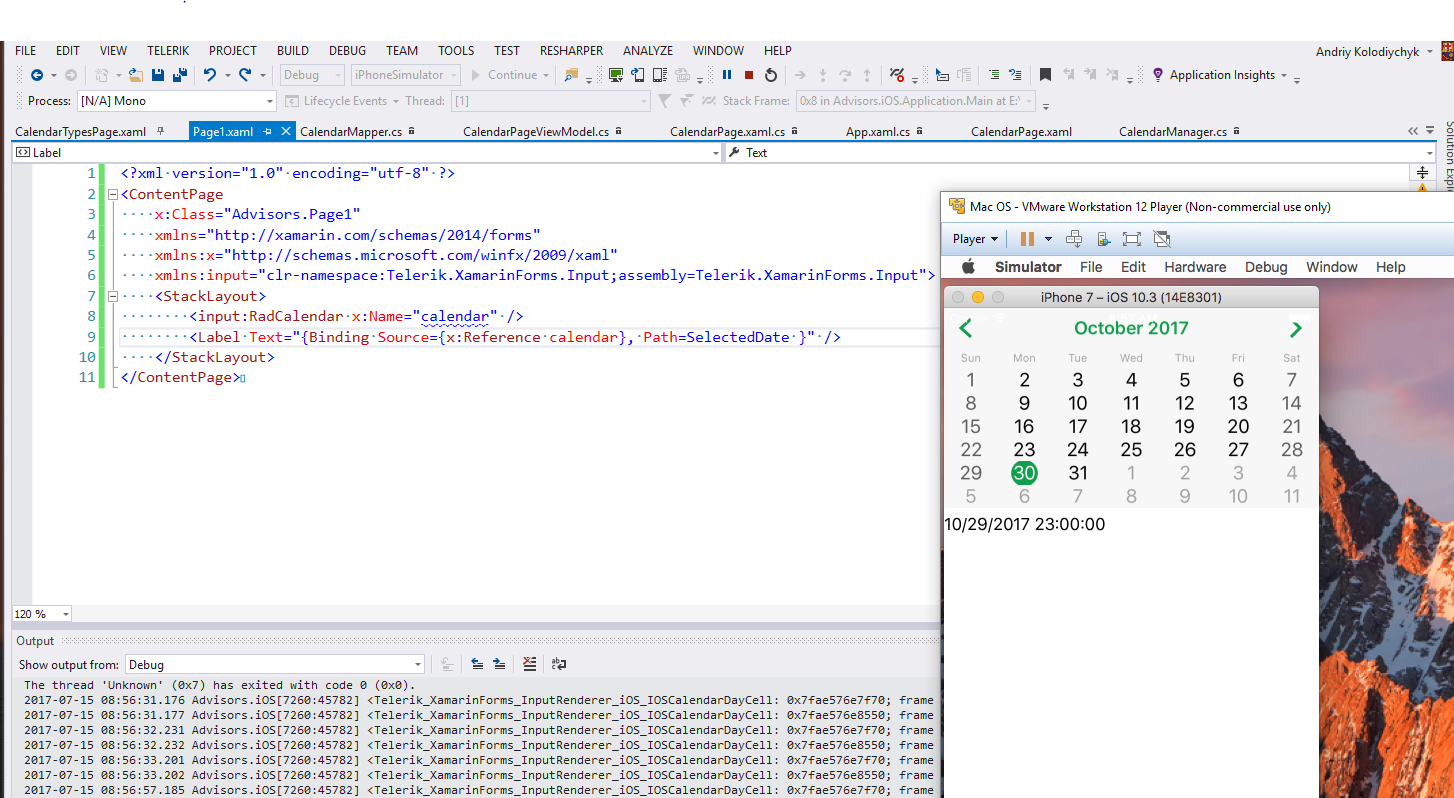Open the Process dropdown showing Mono

(270, 101)
